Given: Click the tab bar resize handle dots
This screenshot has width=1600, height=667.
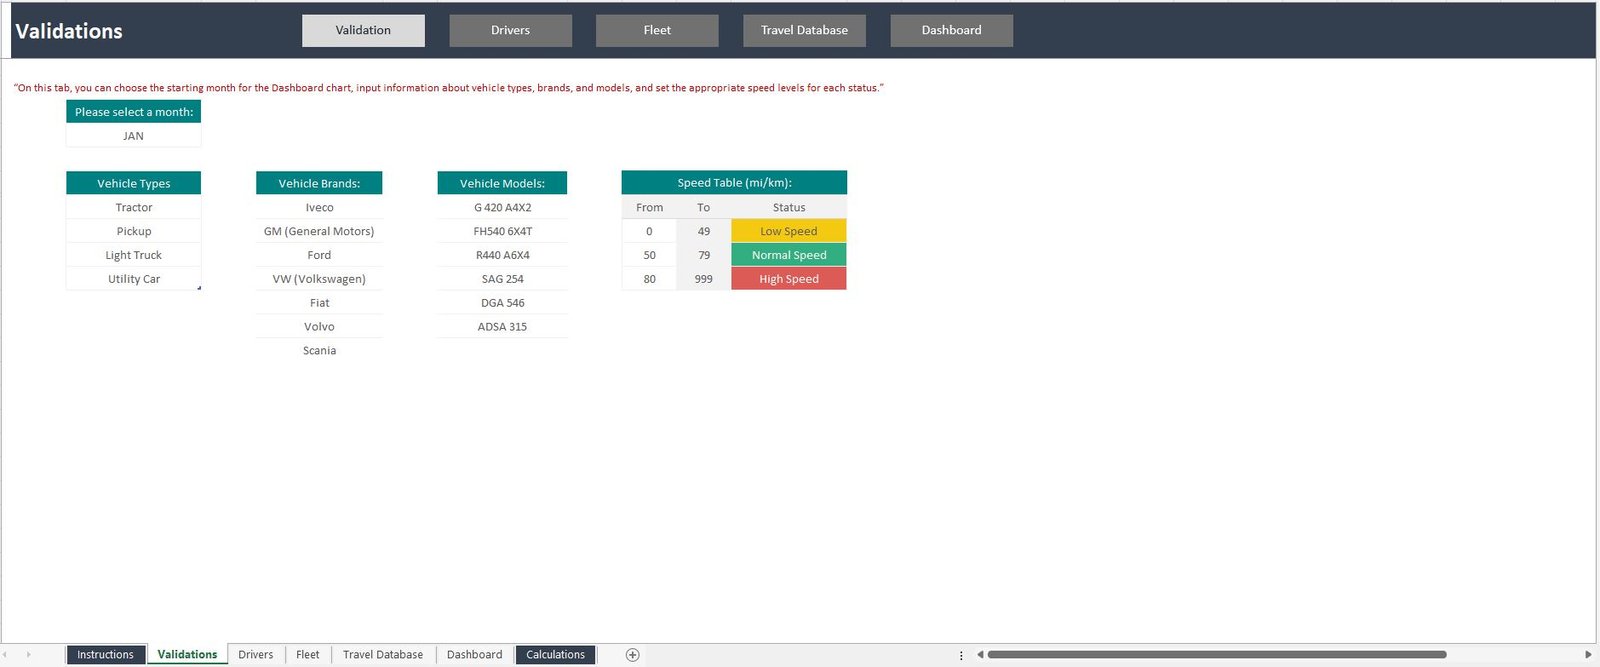Looking at the screenshot, I should click(961, 655).
